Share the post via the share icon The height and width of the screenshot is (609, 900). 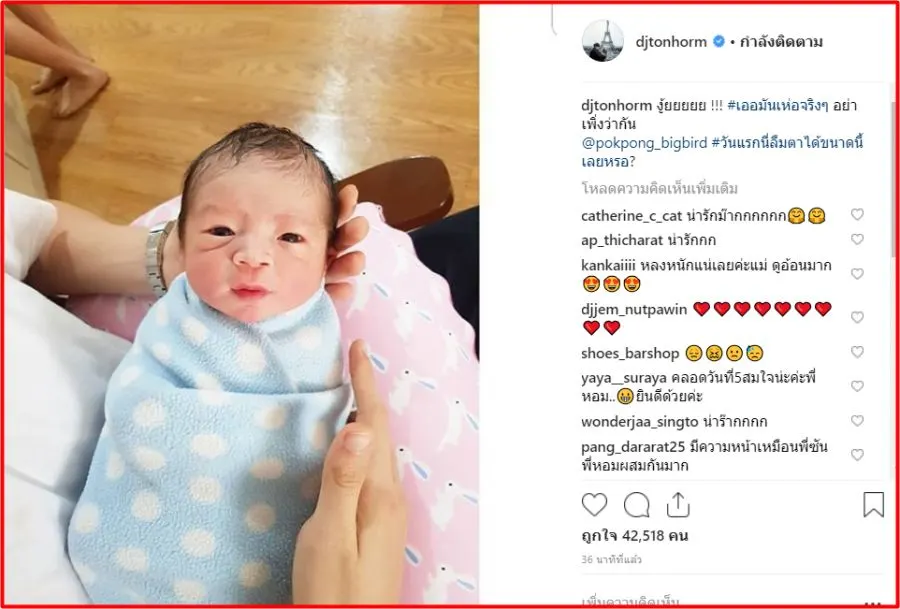(678, 506)
